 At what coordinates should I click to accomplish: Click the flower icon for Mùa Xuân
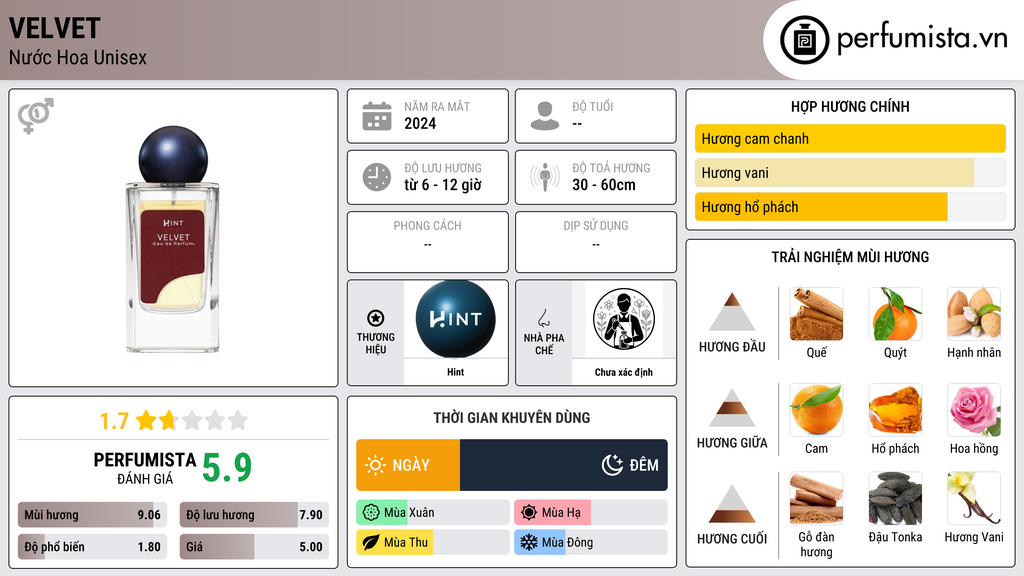[371, 513]
